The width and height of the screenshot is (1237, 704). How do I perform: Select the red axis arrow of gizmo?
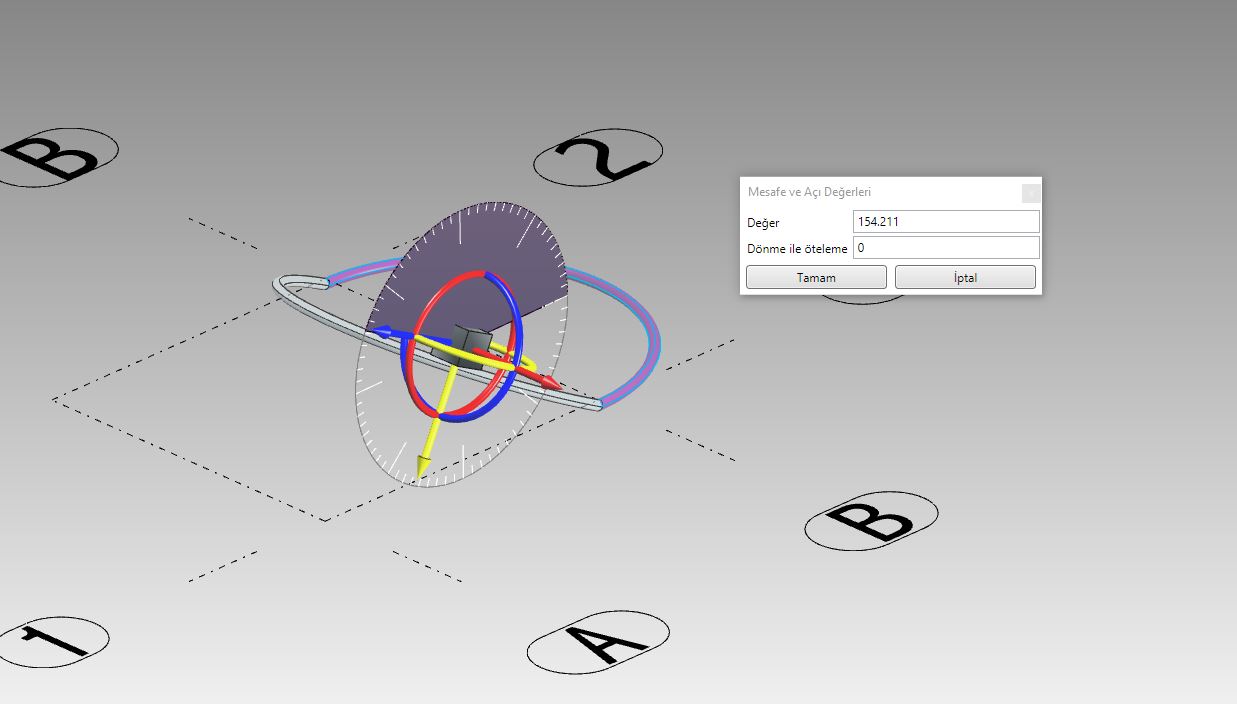coord(549,382)
